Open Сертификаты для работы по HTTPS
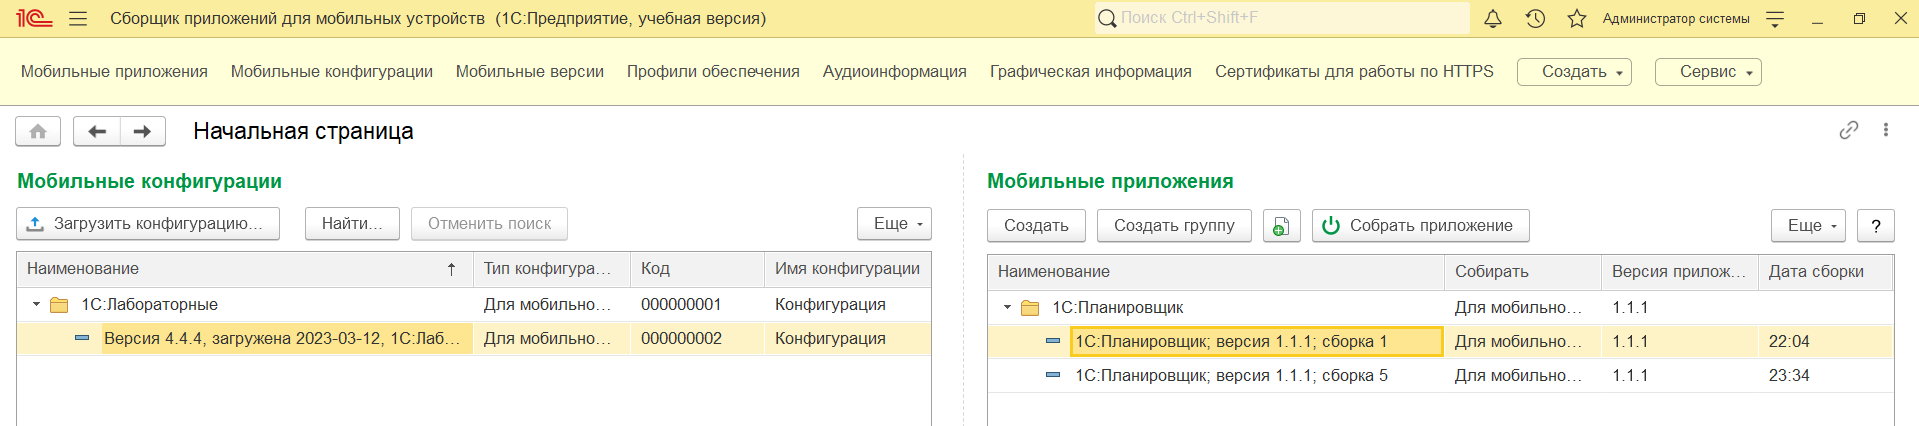This screenshot has height=426, width=1919. (1354, 72)
